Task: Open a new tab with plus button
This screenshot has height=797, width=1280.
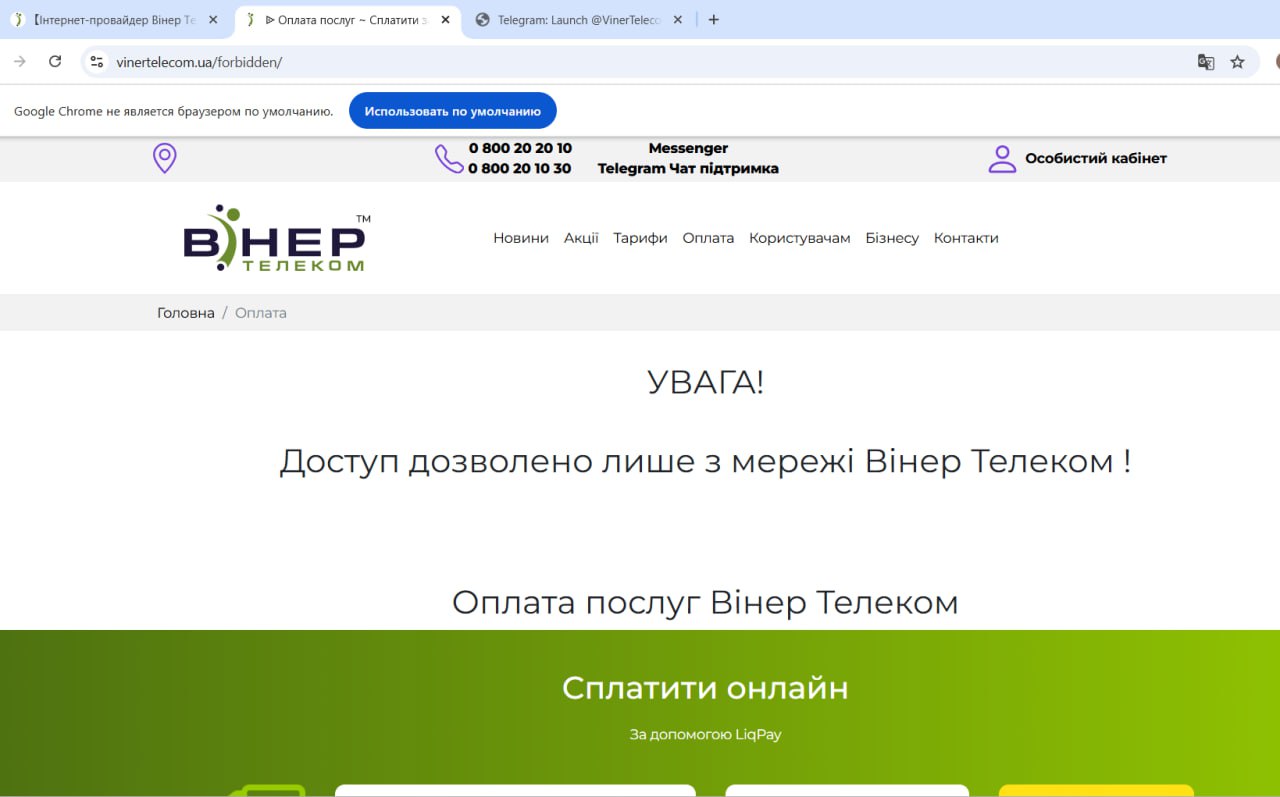Action: 713,20
